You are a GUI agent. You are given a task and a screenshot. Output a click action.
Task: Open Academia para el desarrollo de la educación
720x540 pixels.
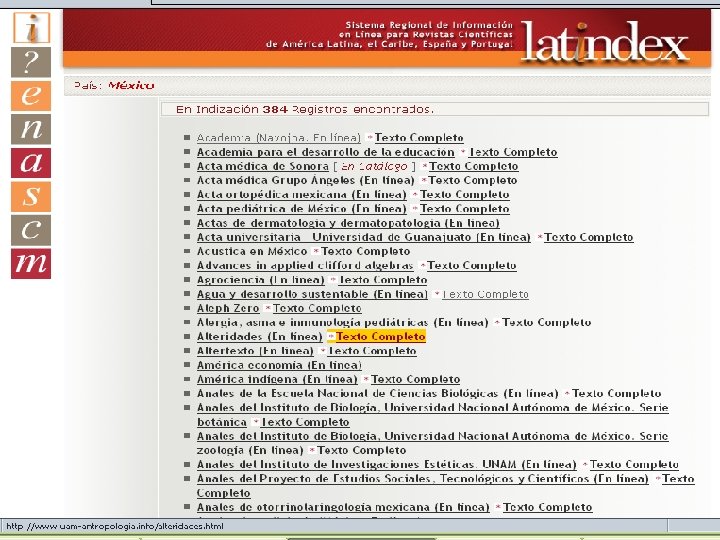click(326, 152)
